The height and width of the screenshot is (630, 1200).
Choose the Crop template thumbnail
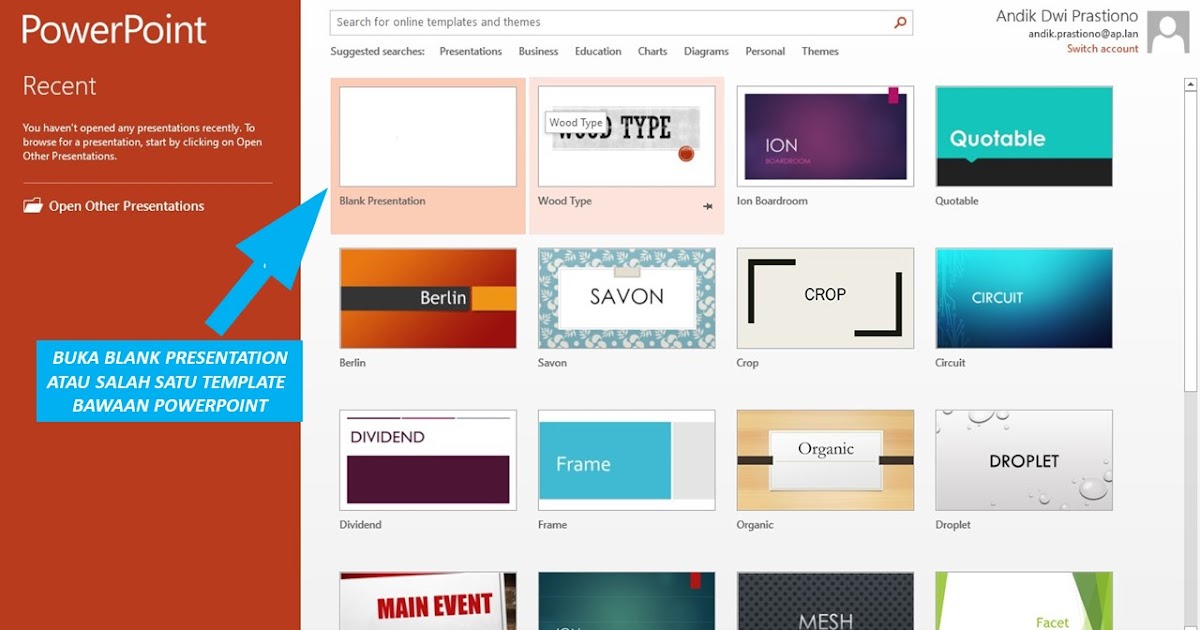point(825,298)
